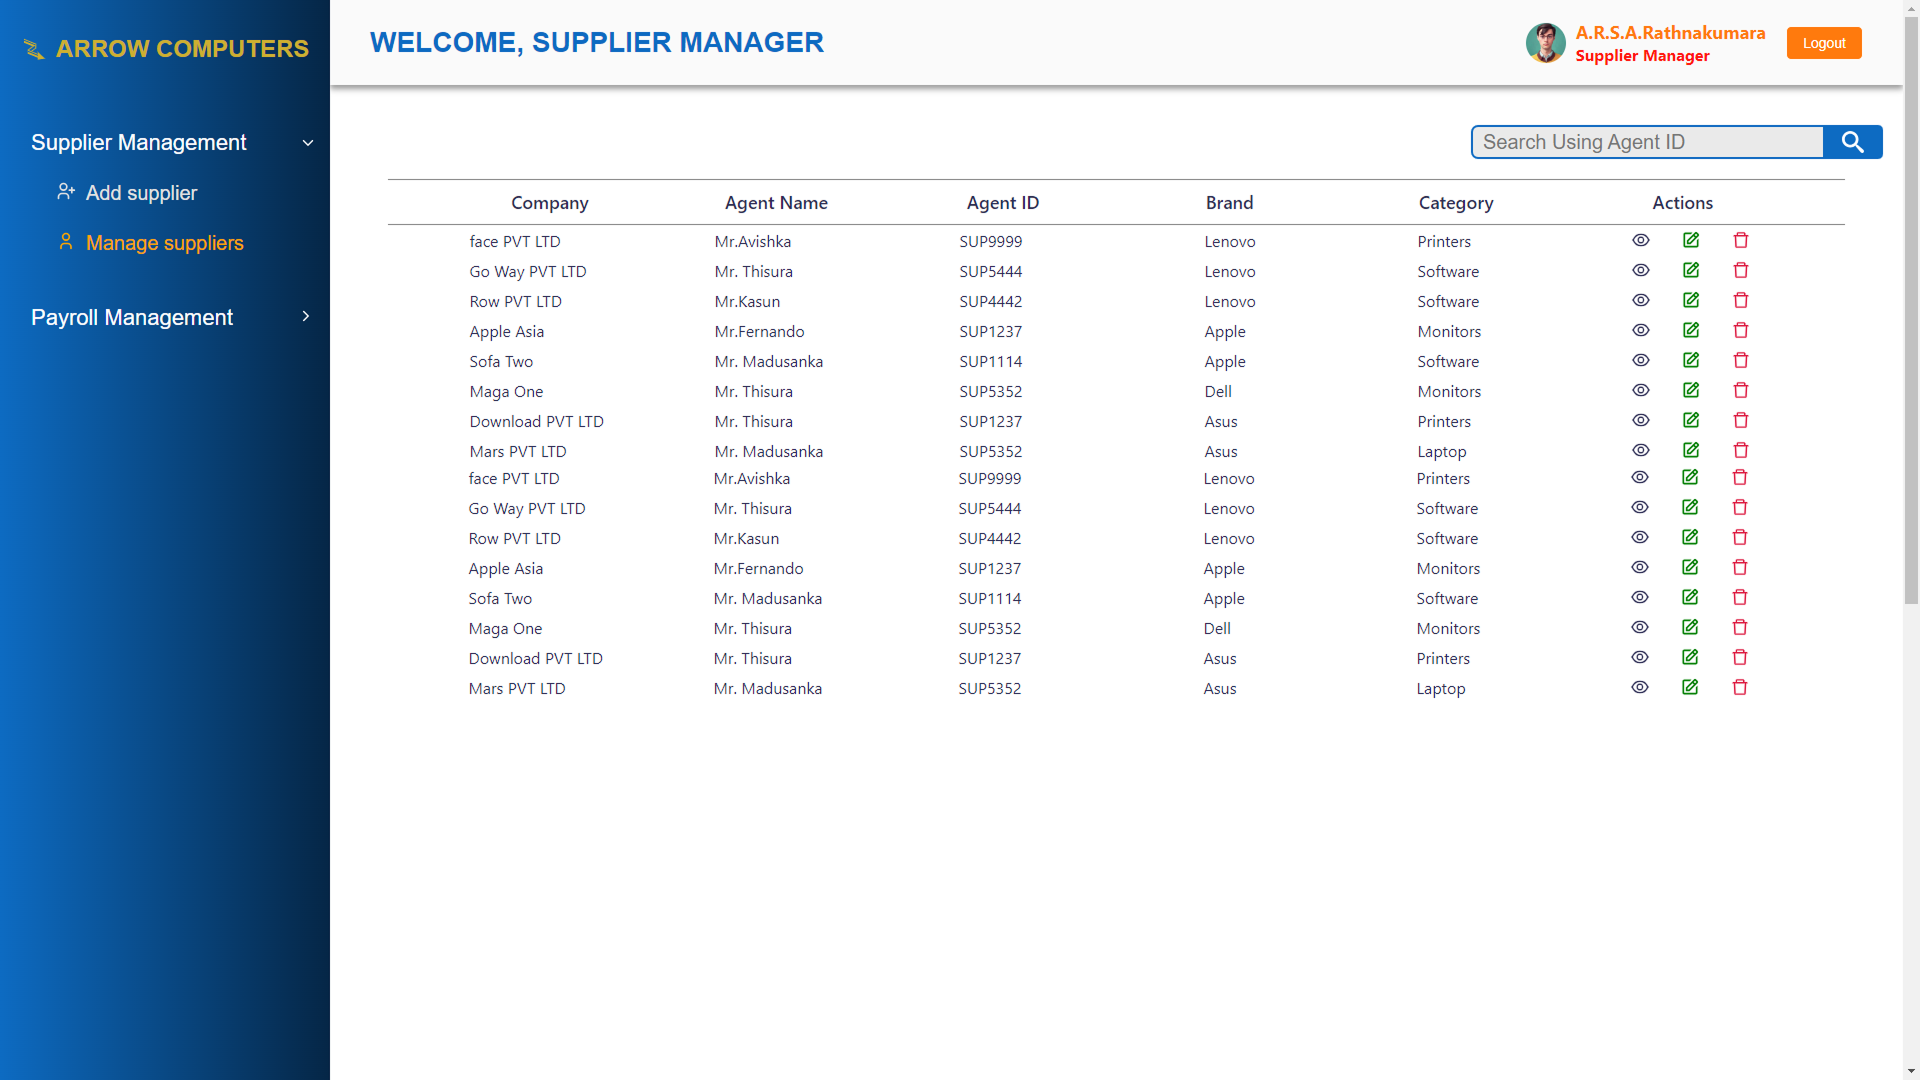Switch to Manage suppliers

(164, 243)
